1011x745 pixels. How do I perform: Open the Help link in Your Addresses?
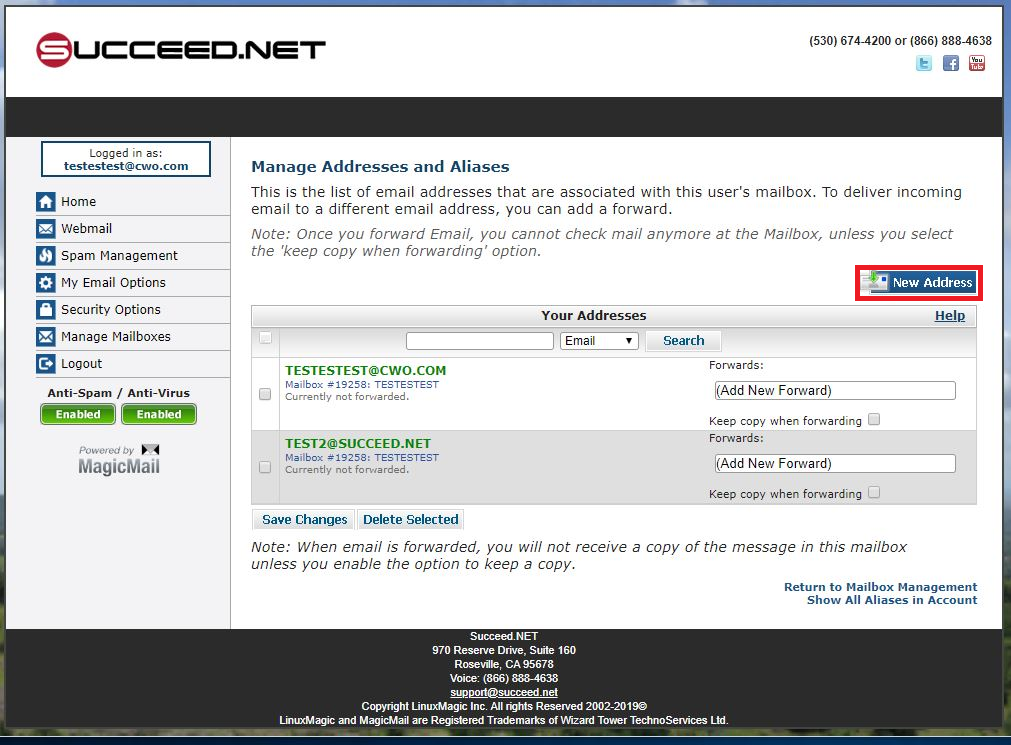(950, 316)
